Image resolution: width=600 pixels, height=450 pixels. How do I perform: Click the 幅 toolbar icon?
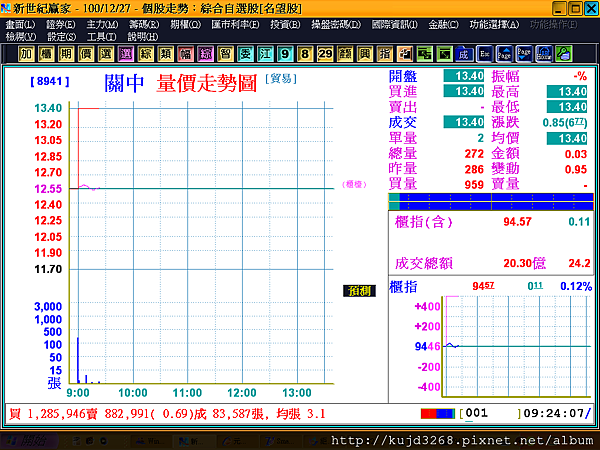[185, 54]
